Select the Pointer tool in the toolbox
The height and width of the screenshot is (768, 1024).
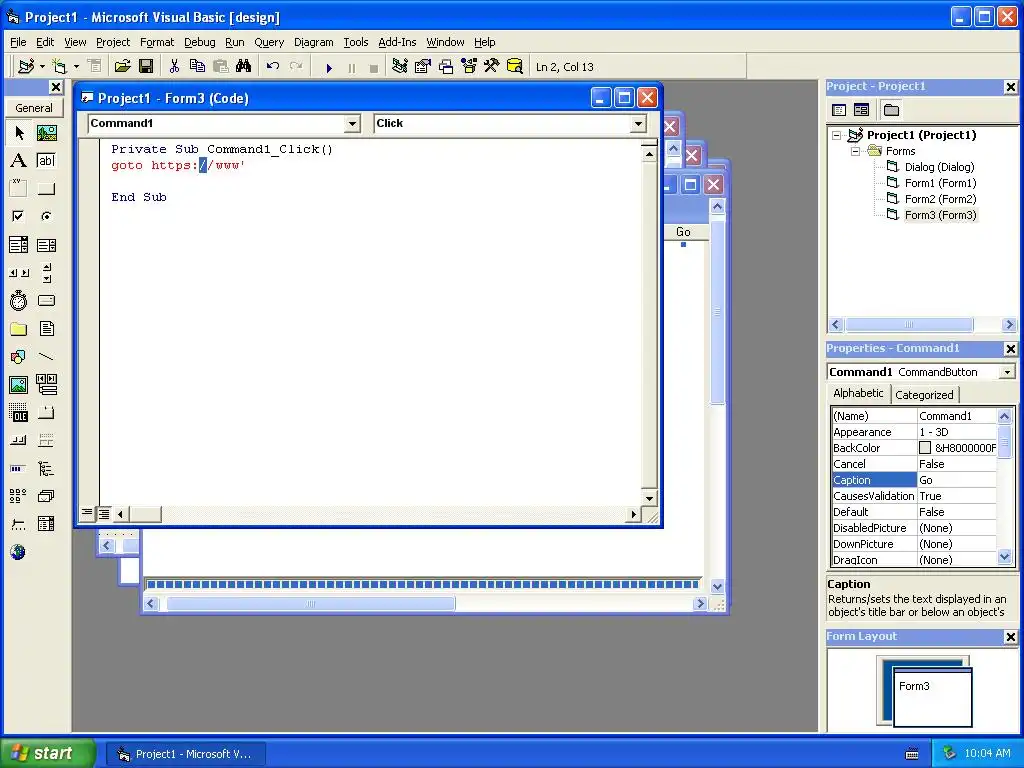[19, 133]
